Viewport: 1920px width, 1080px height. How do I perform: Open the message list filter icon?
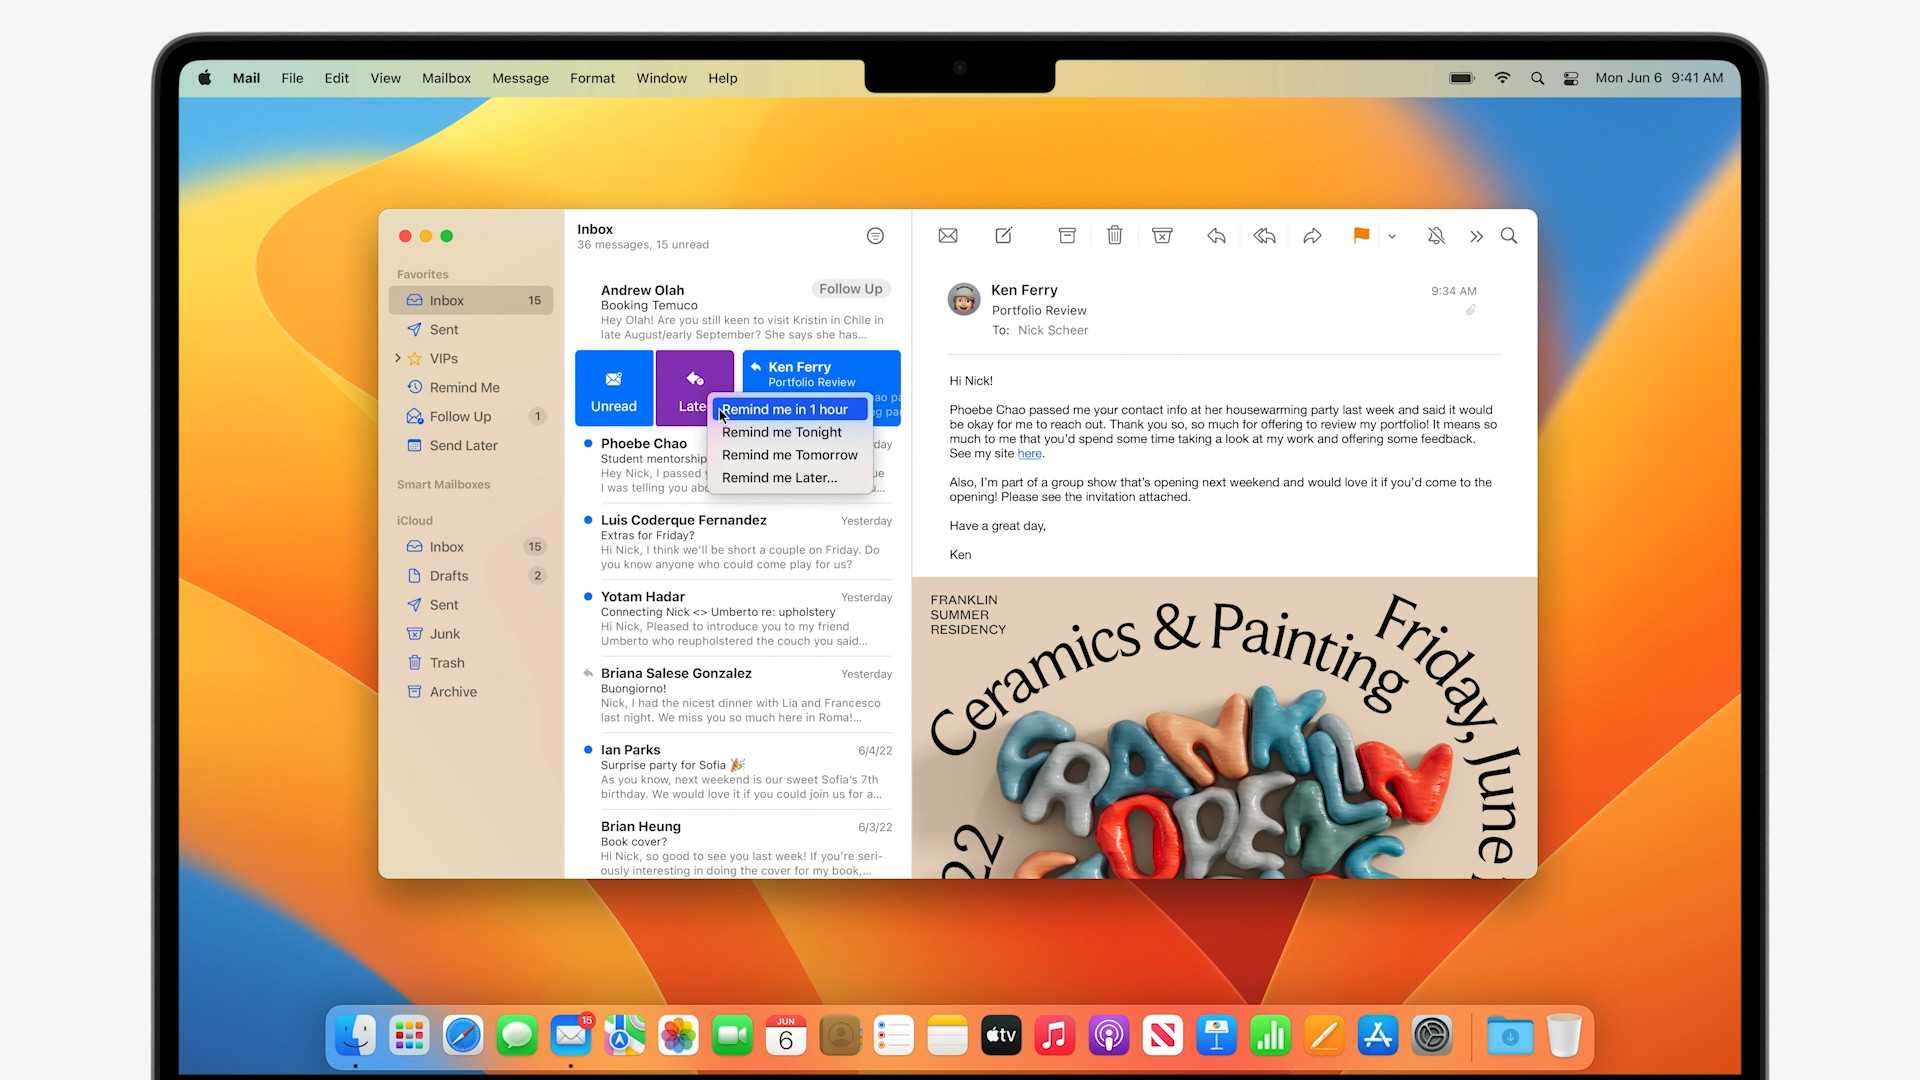click(x=875, y=236)
